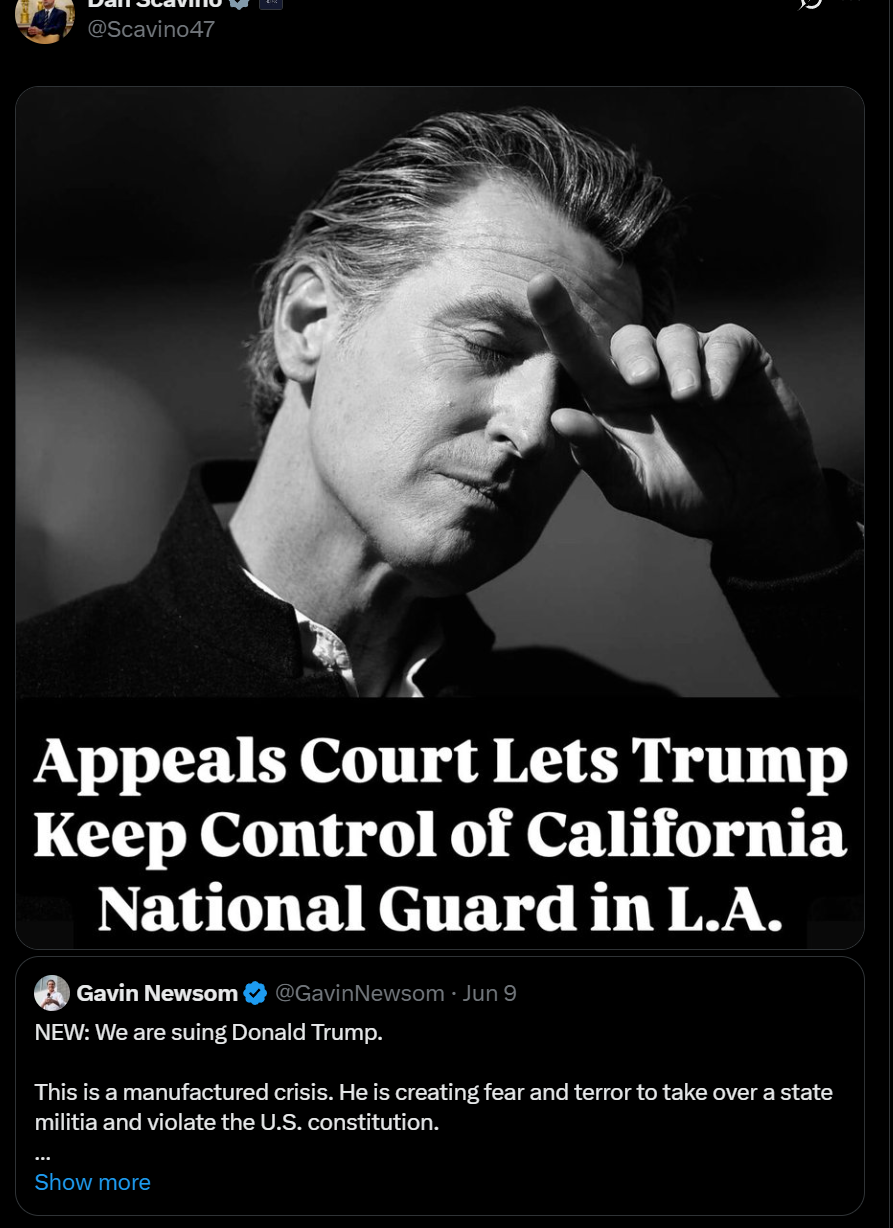Click the Dan Scavino display name

[155, 5]
